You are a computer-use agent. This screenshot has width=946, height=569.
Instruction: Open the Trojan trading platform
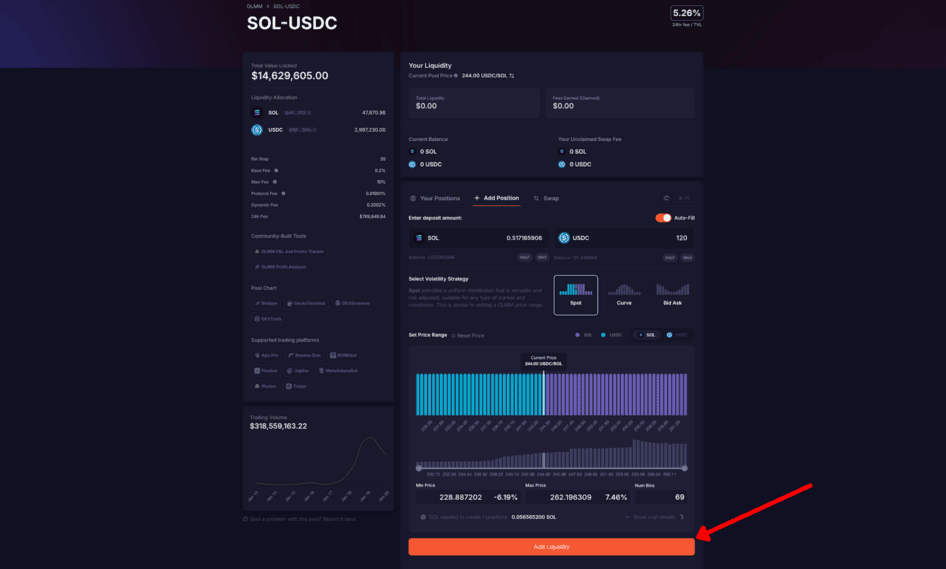296,386
